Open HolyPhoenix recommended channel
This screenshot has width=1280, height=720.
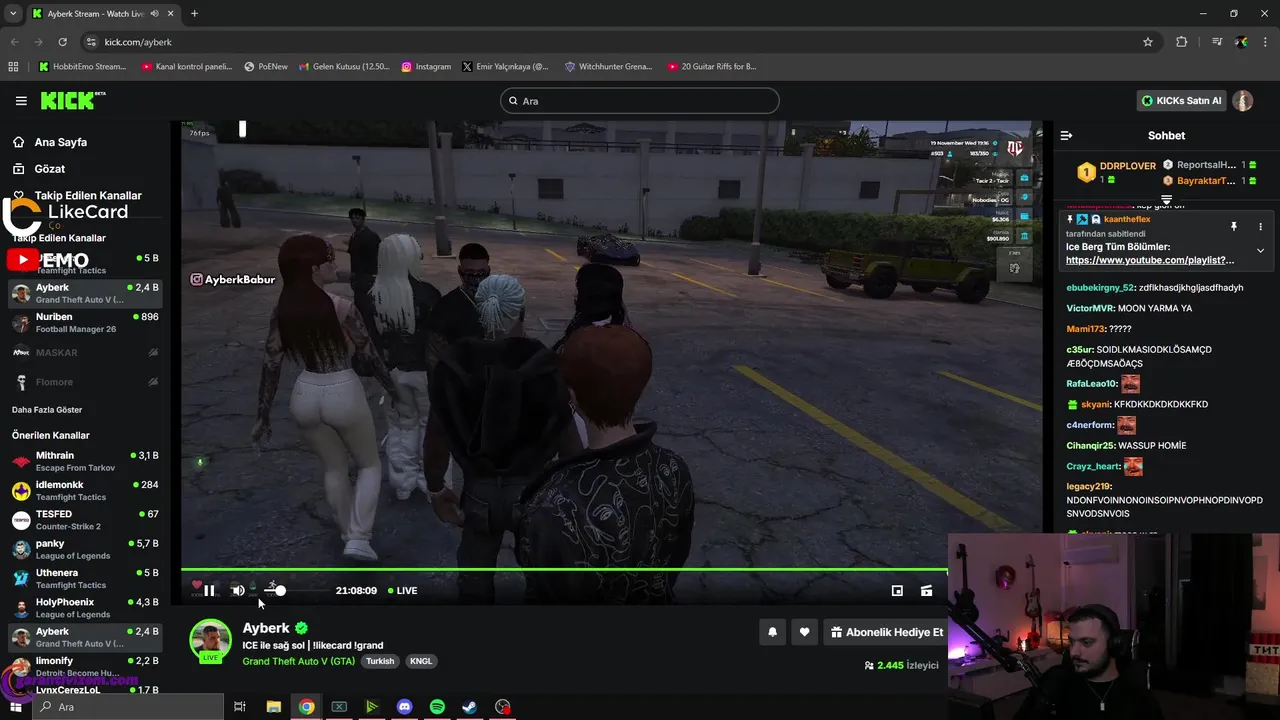[85, 608]
